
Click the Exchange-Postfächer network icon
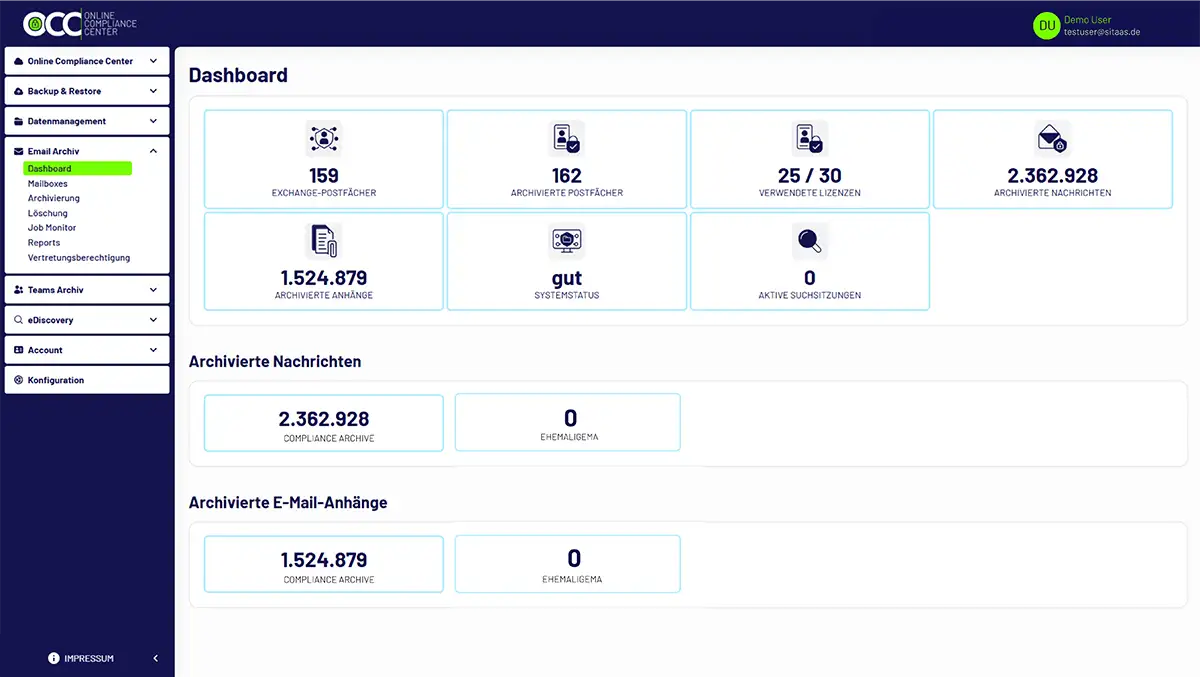click(323, 138)
